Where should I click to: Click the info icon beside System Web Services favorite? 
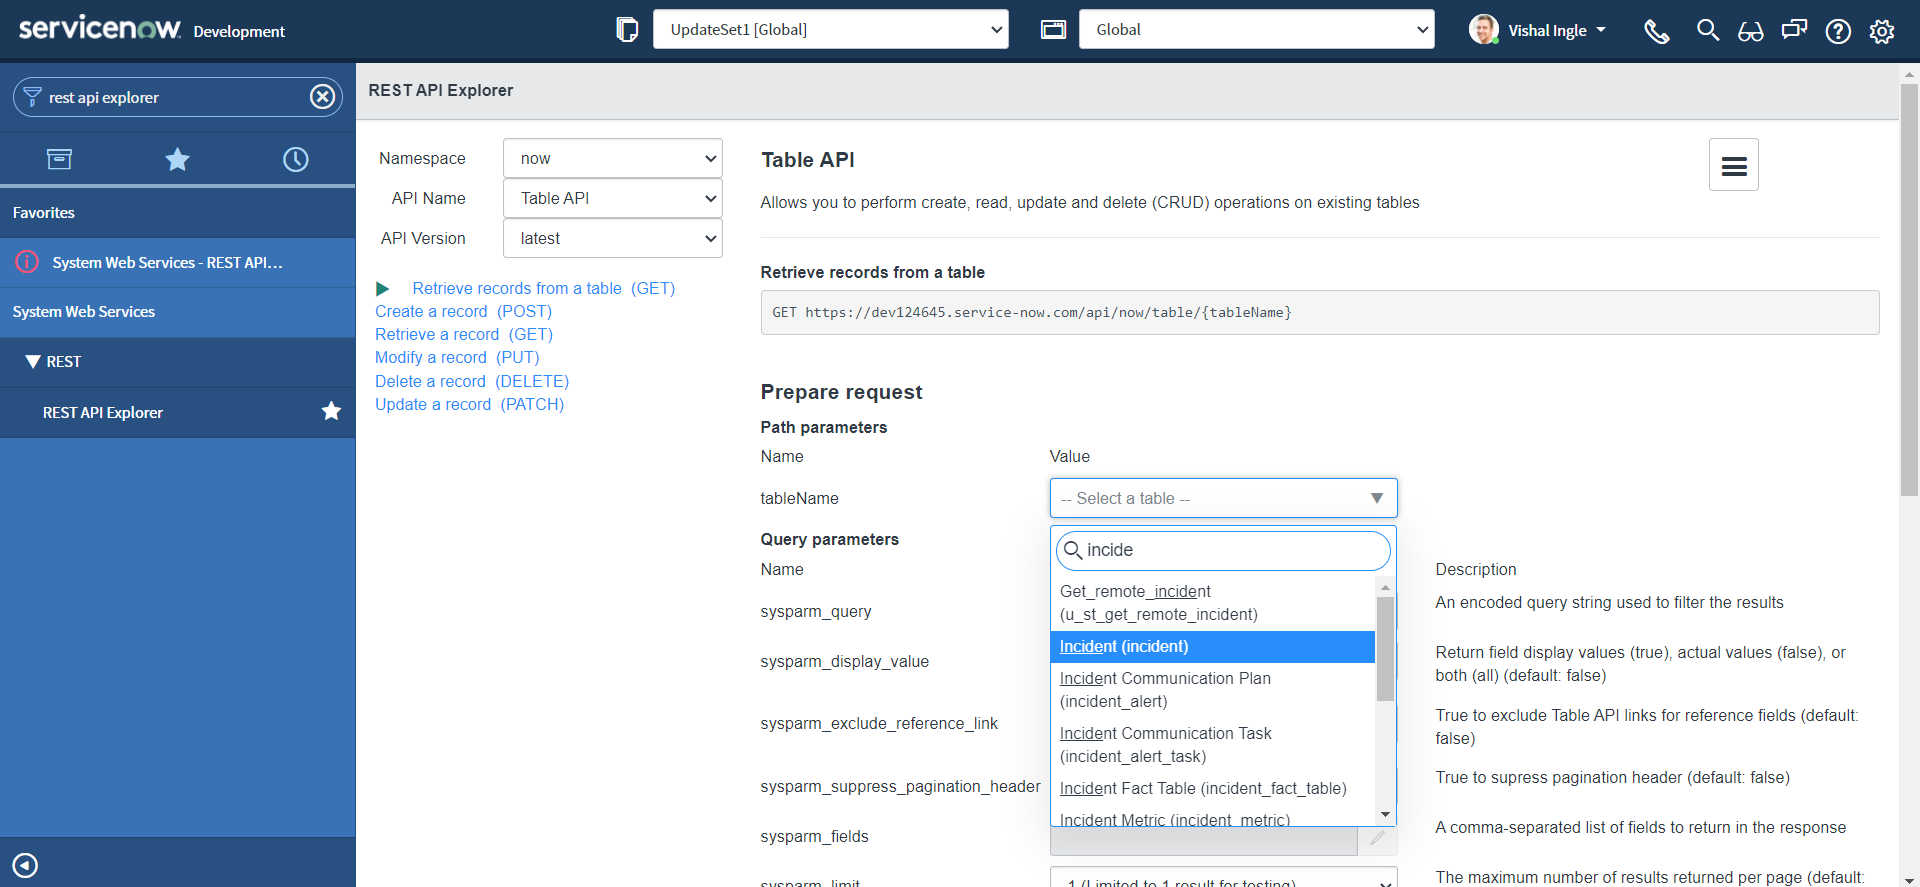click(x=27, y=262)
